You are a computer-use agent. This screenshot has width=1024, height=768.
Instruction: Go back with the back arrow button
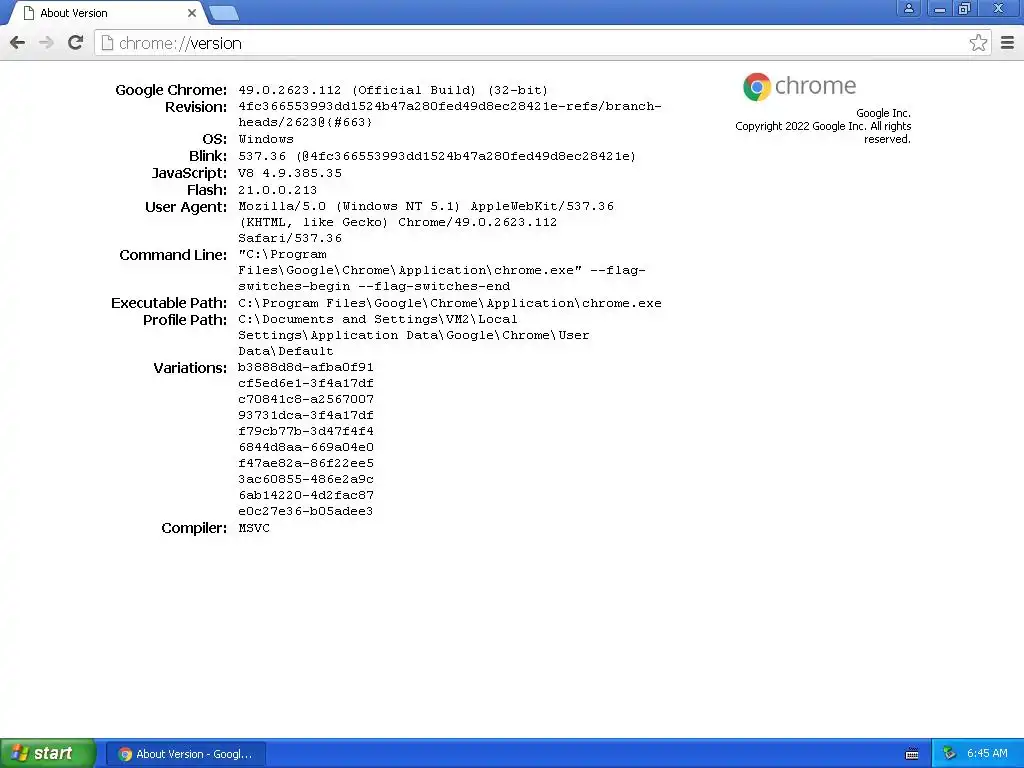click(x=18, y=43)
